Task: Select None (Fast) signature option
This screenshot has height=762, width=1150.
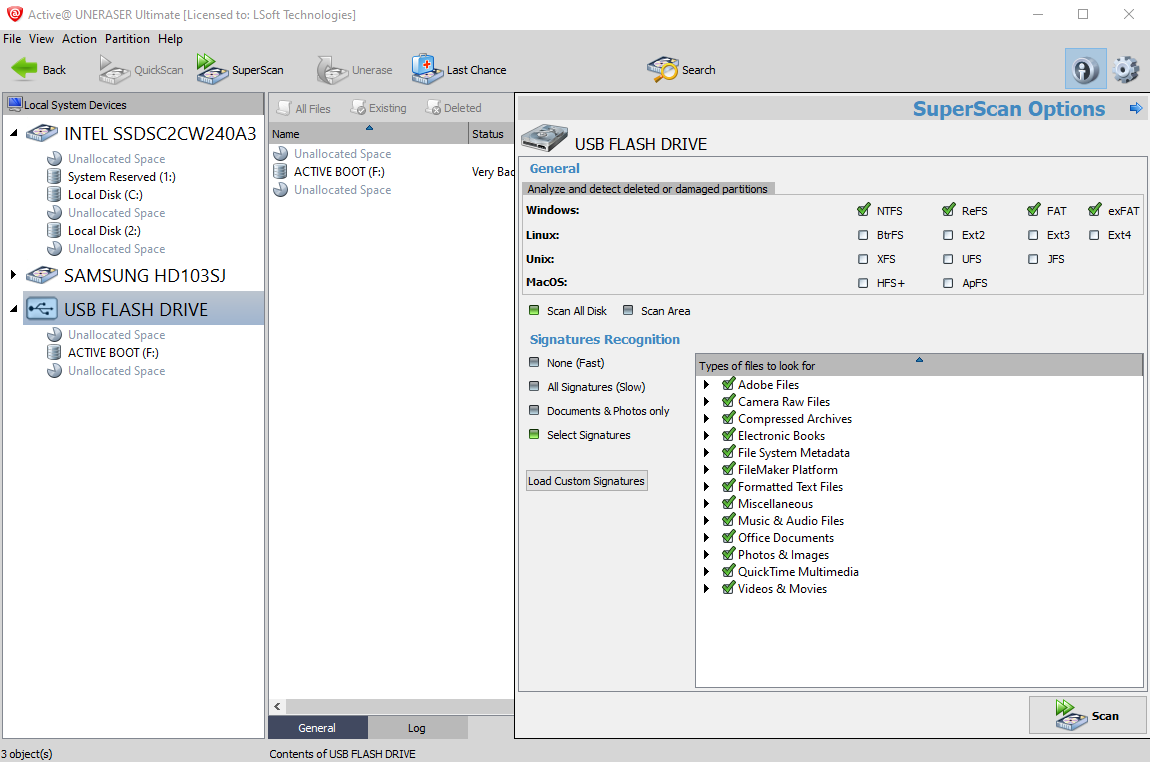Action: coord(534,362)
